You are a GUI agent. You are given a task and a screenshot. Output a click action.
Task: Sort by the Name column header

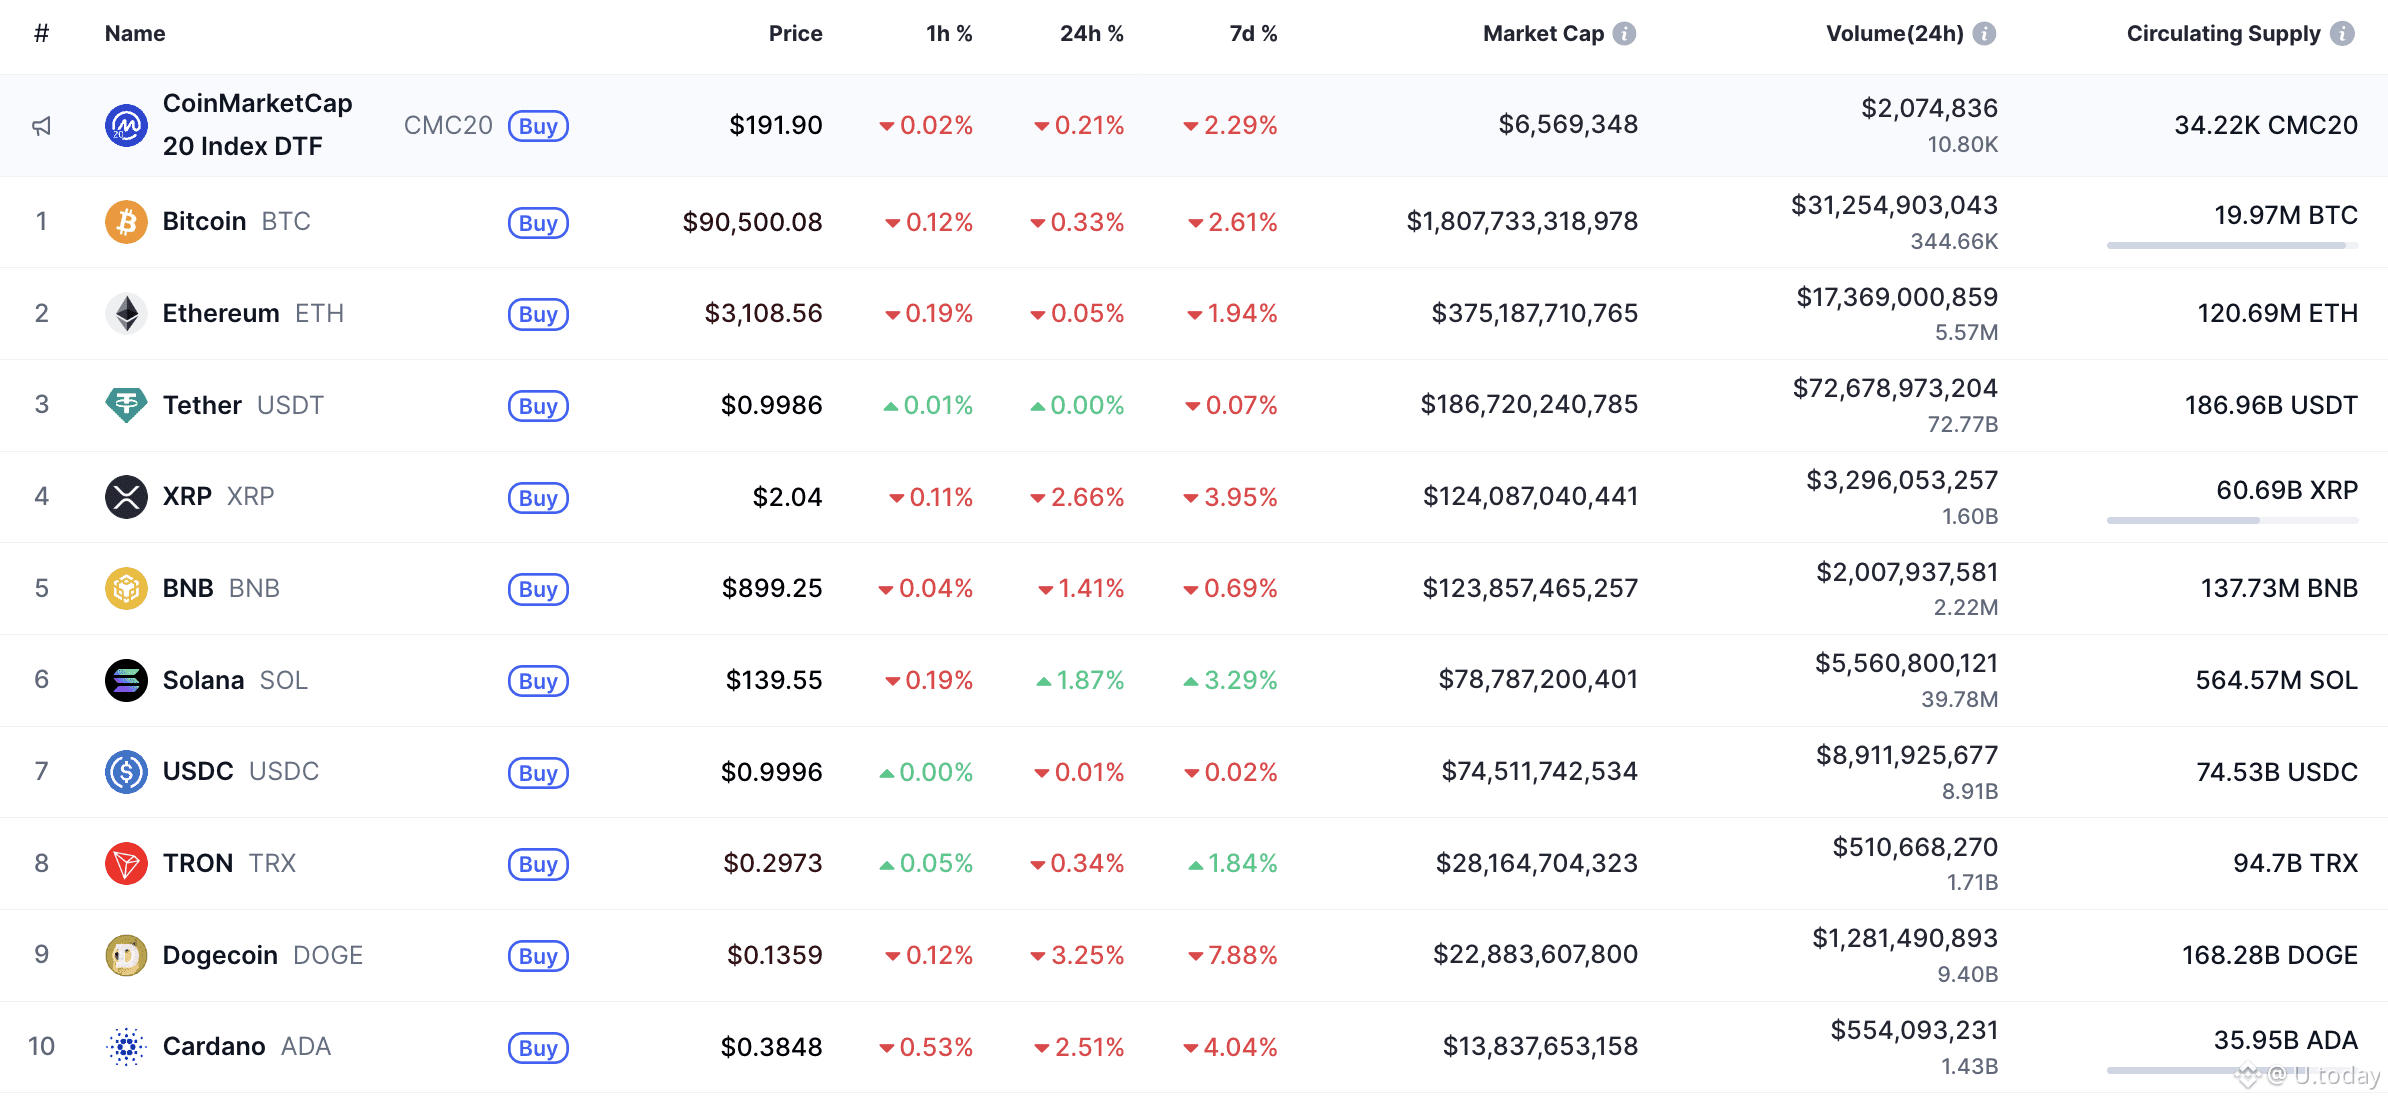(x=135, y=34)
